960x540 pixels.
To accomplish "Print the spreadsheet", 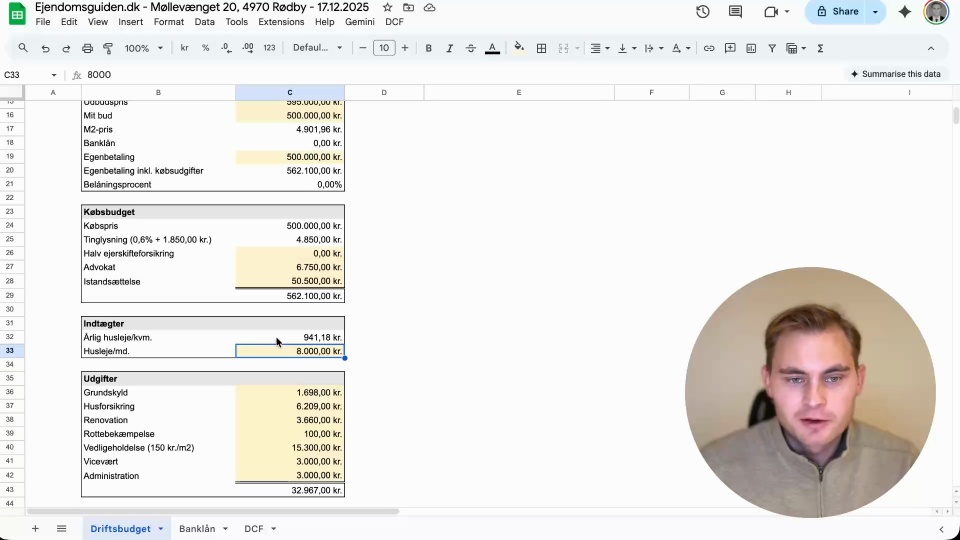I will pyautogui.click(x=87, y=48).
